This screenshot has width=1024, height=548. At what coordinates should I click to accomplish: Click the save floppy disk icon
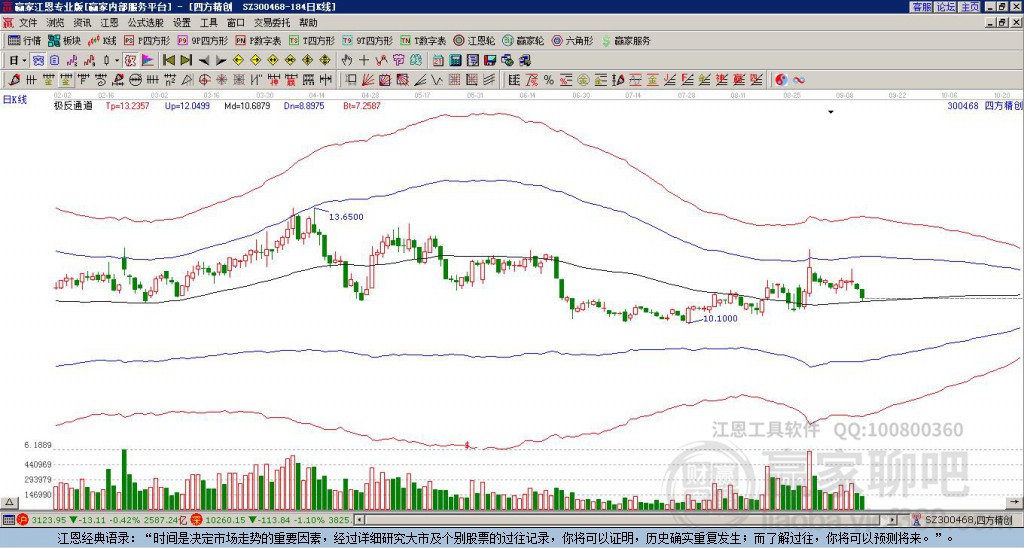tap(490, 60)
